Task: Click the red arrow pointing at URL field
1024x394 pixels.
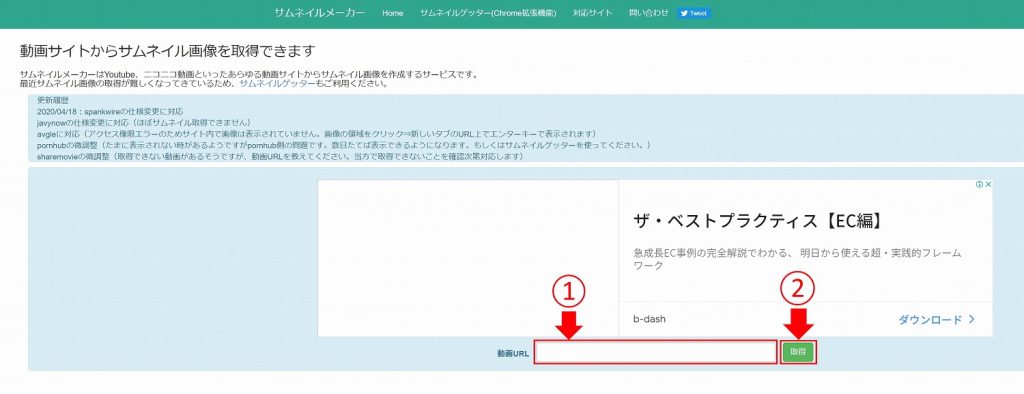Action: tap(570, 325)
